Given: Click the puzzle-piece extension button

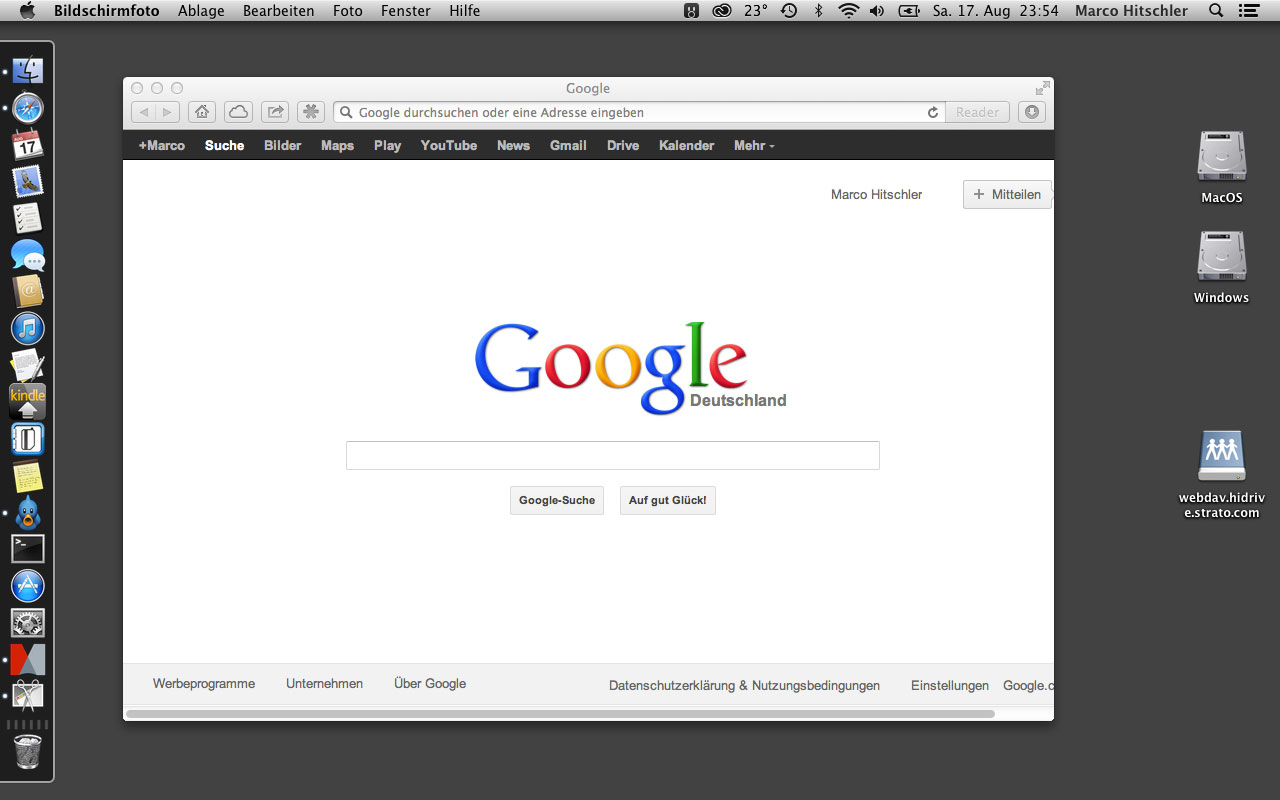Looking at the screenshot, I should [x=311, y=112].
